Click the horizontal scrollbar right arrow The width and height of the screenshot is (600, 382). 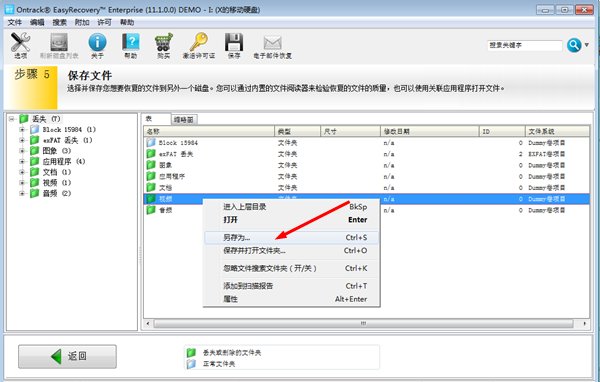pyautogui.click(x=585, y=324)
